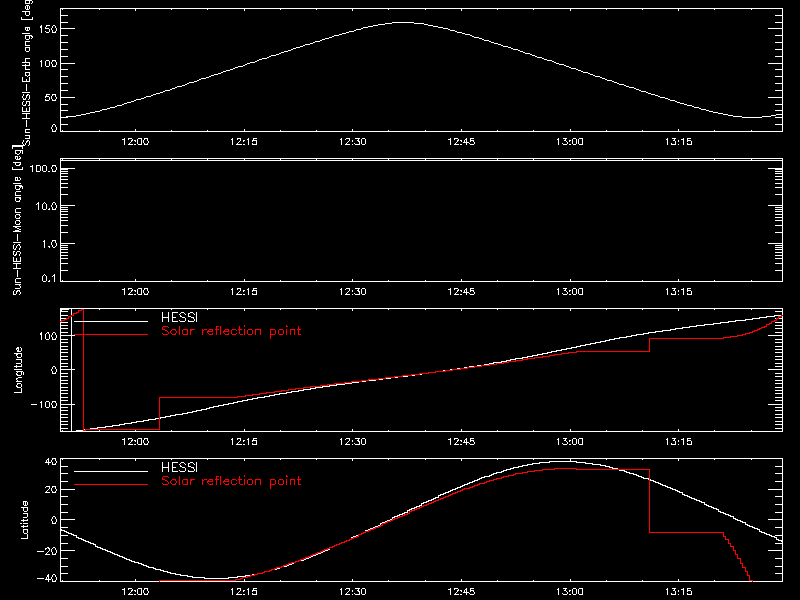The width and height of the screenshot is (800, 600).
Task: Click Solar reflection point legend in Longitude plot
Action: click(231, 331)
